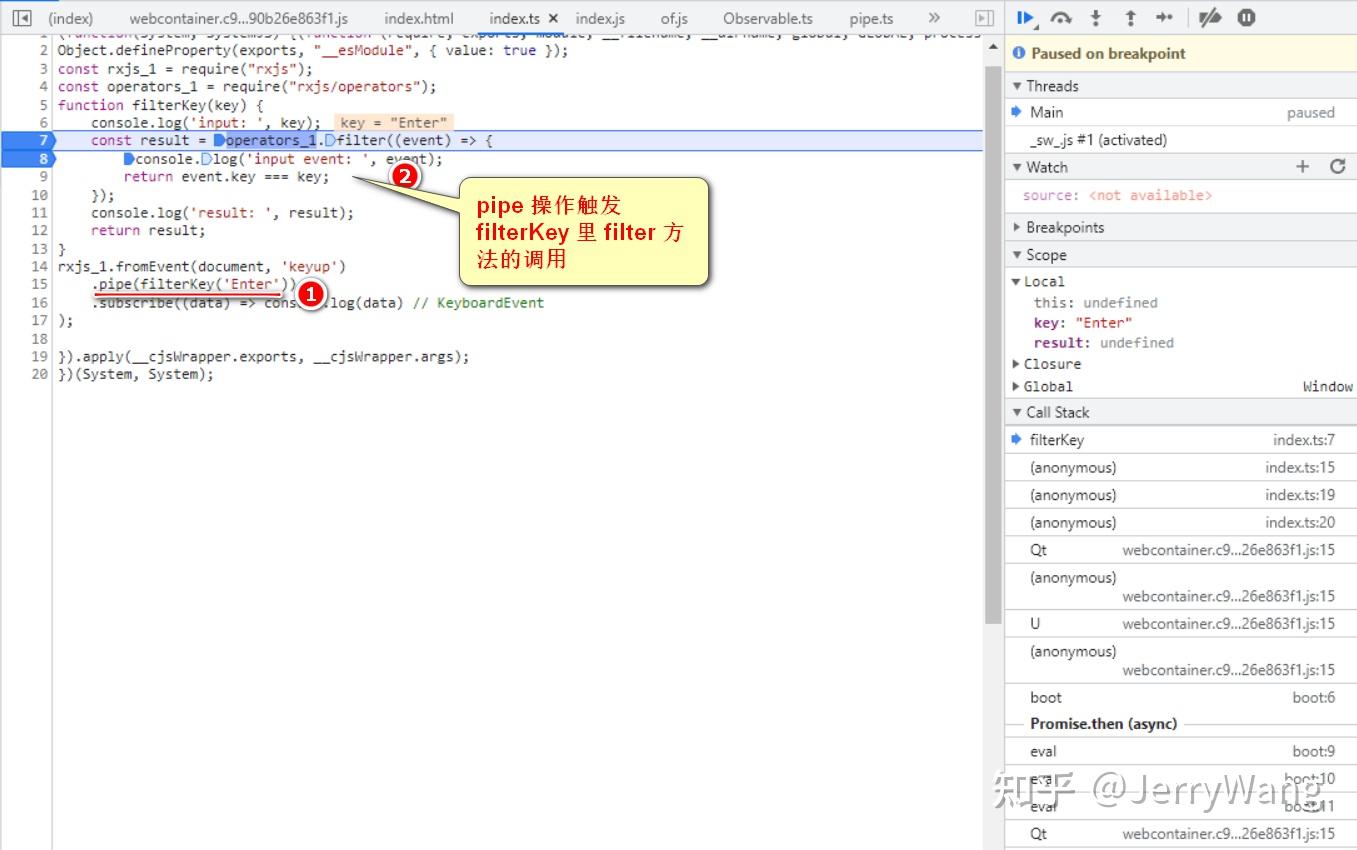This screenshot has width=1357, height=850.
Task: Select the filterKey frame in Call Stack
Action: pyautogui.click(x=1057, y=439)
